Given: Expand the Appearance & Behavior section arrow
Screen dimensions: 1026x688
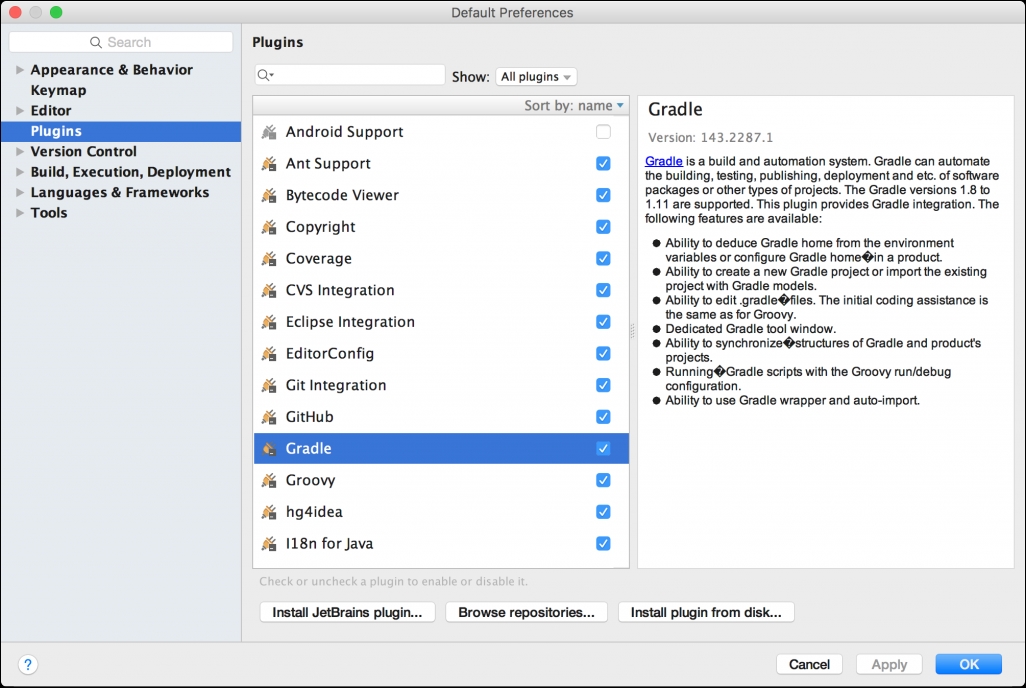Looking at the screenshot, I should point(20,69).
